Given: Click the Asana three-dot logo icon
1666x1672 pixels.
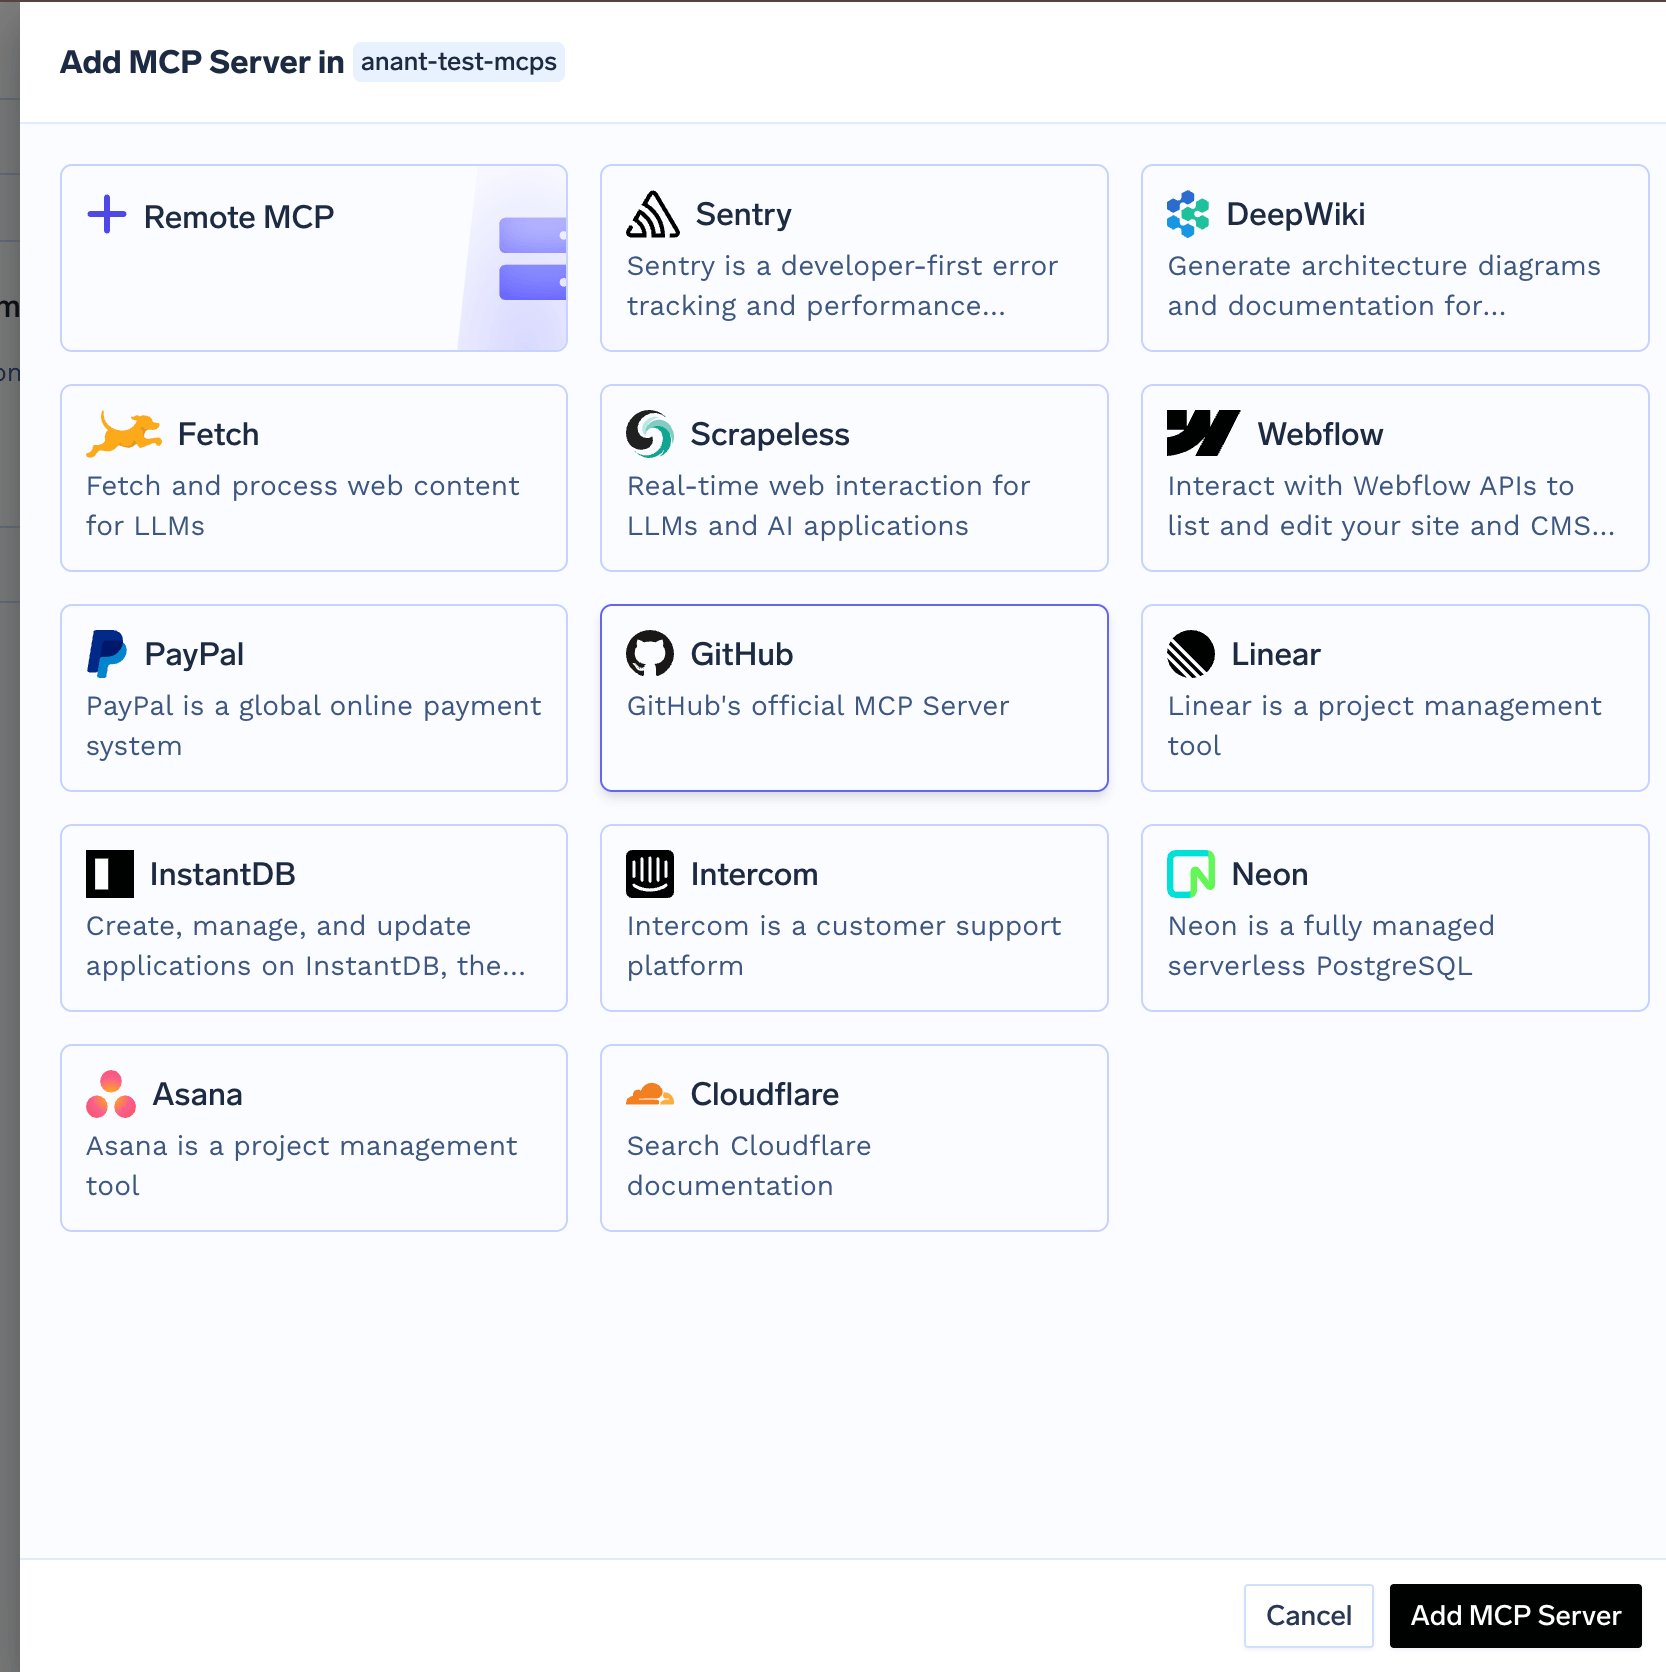Looking at the screenshot, I should pyautogui.click(x=111, y=1094).
